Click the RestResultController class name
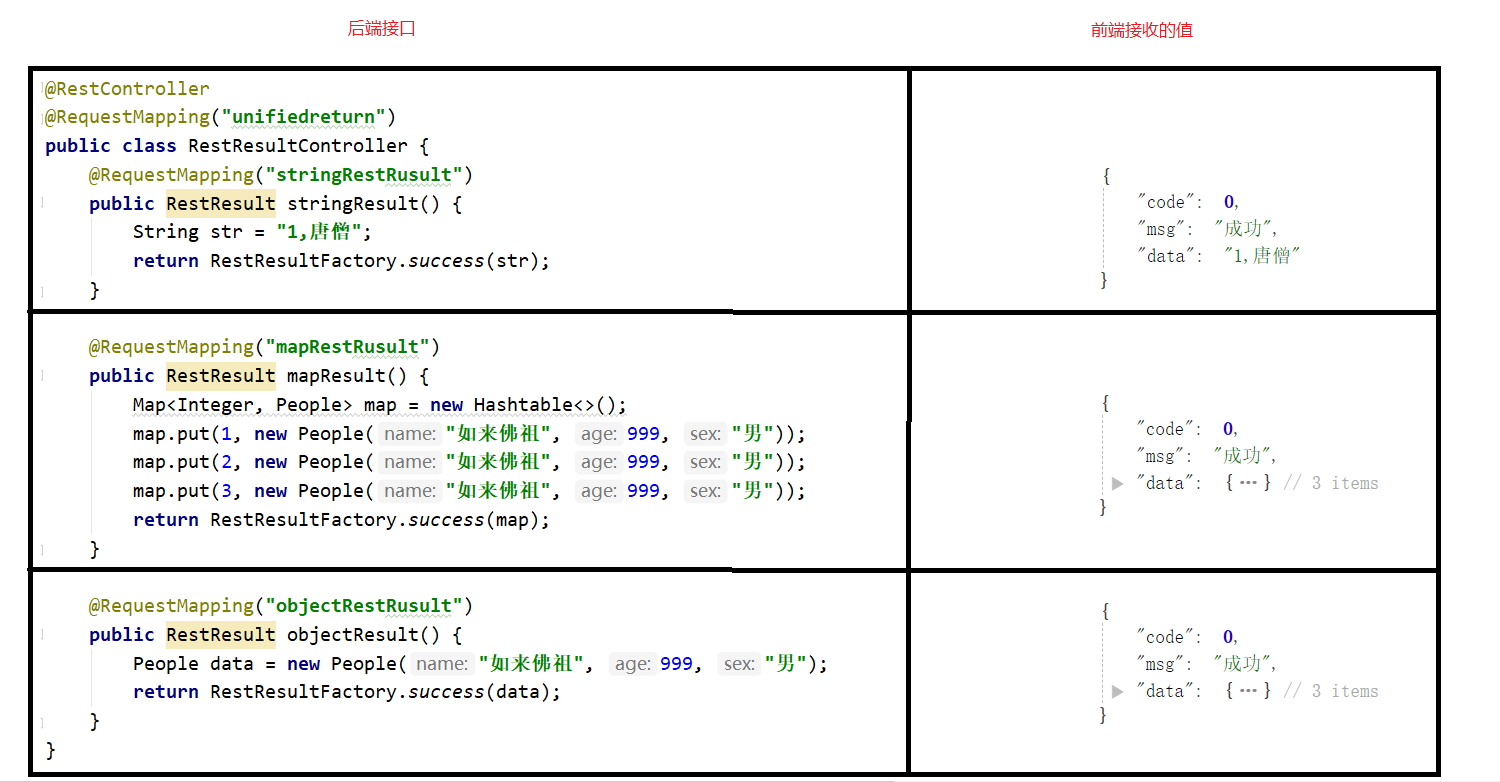 tap(298, 146)
